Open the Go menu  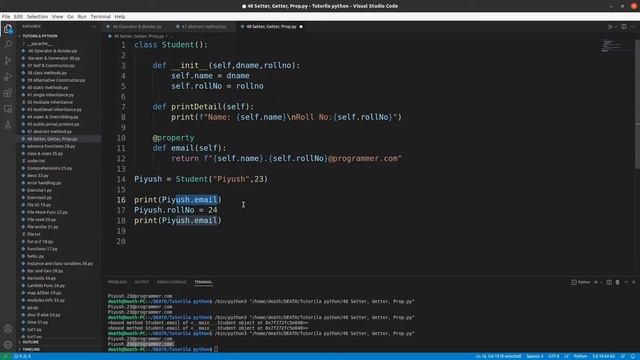coord(71,17)
